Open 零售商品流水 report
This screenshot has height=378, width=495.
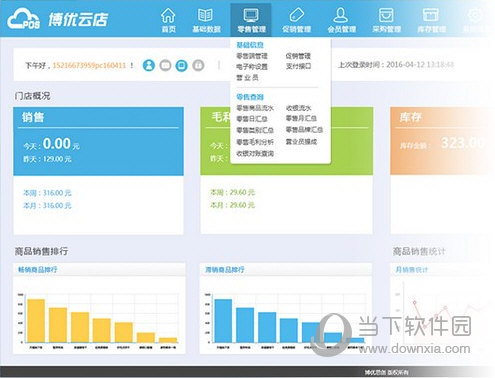coord(255,108)
